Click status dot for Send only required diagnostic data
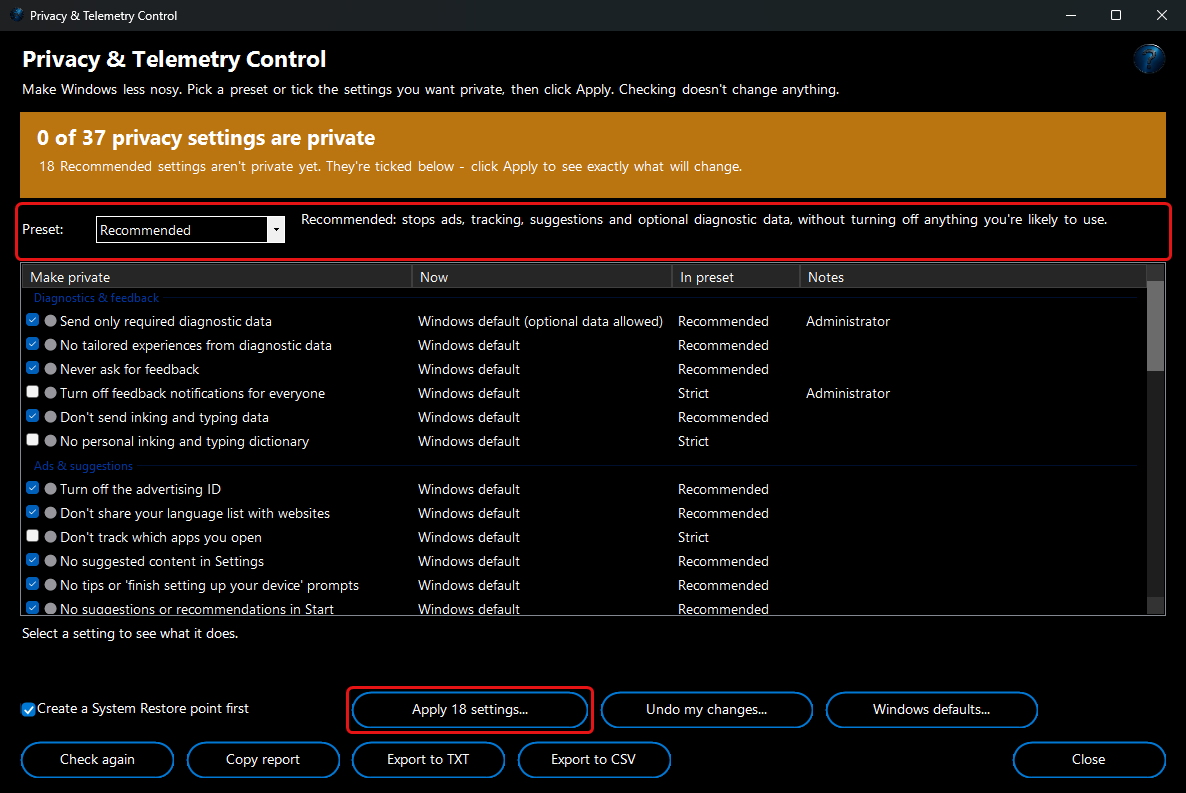Viewport: 1186px width, 793px height. [x=51, y=321]
